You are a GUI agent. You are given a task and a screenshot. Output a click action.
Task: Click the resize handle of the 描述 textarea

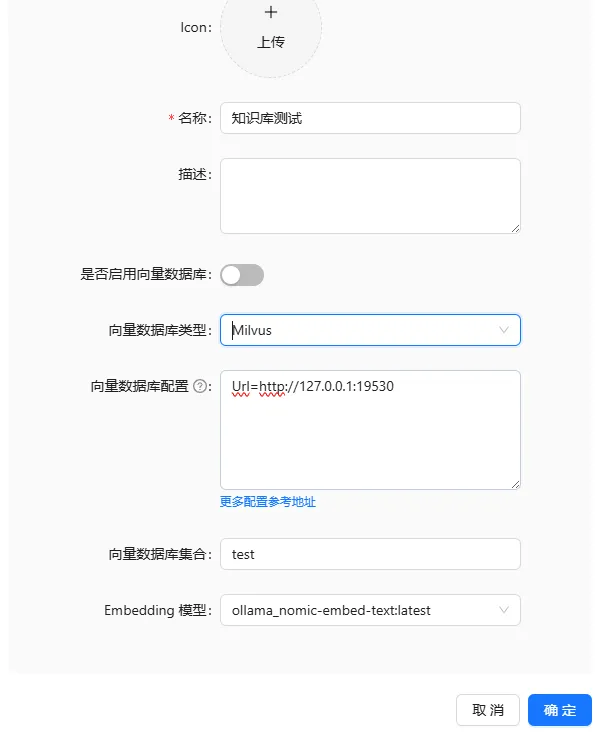(x=515, y=228)
